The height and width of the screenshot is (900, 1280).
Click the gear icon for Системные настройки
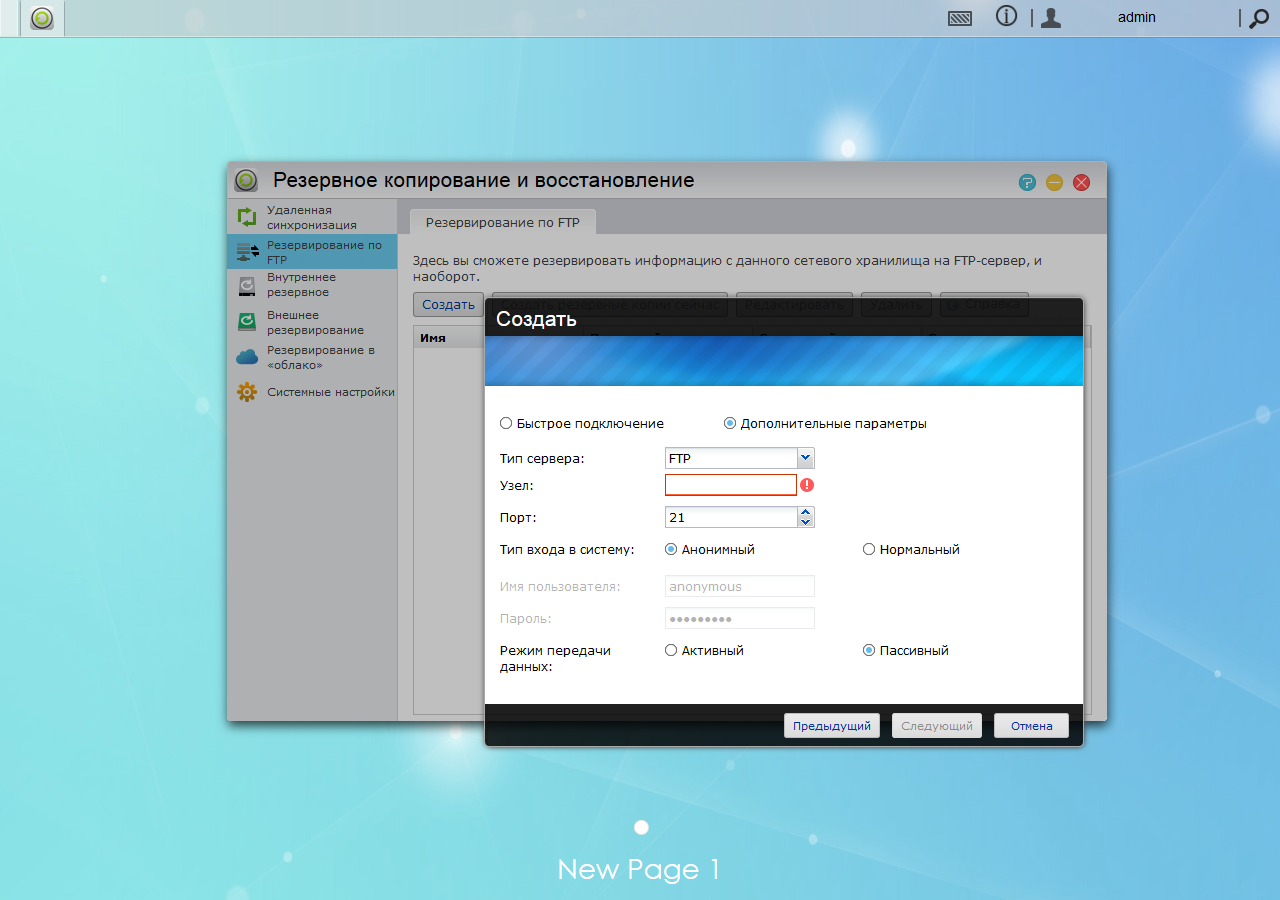point(247,392)
